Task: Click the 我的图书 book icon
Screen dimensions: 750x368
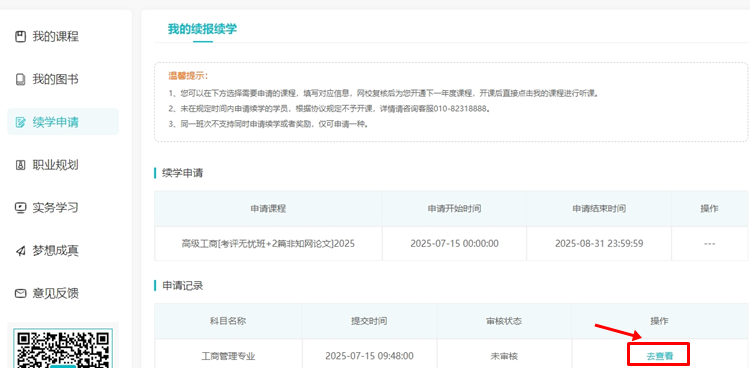Action: (20, 79)
